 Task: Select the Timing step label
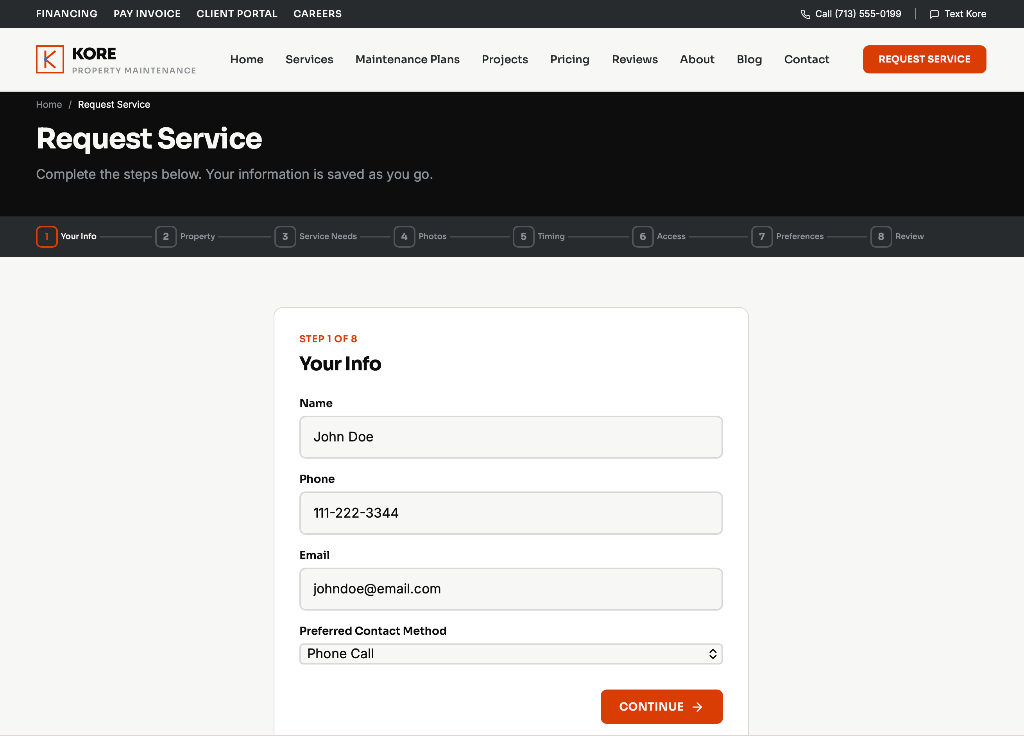(x=551, y=236)
